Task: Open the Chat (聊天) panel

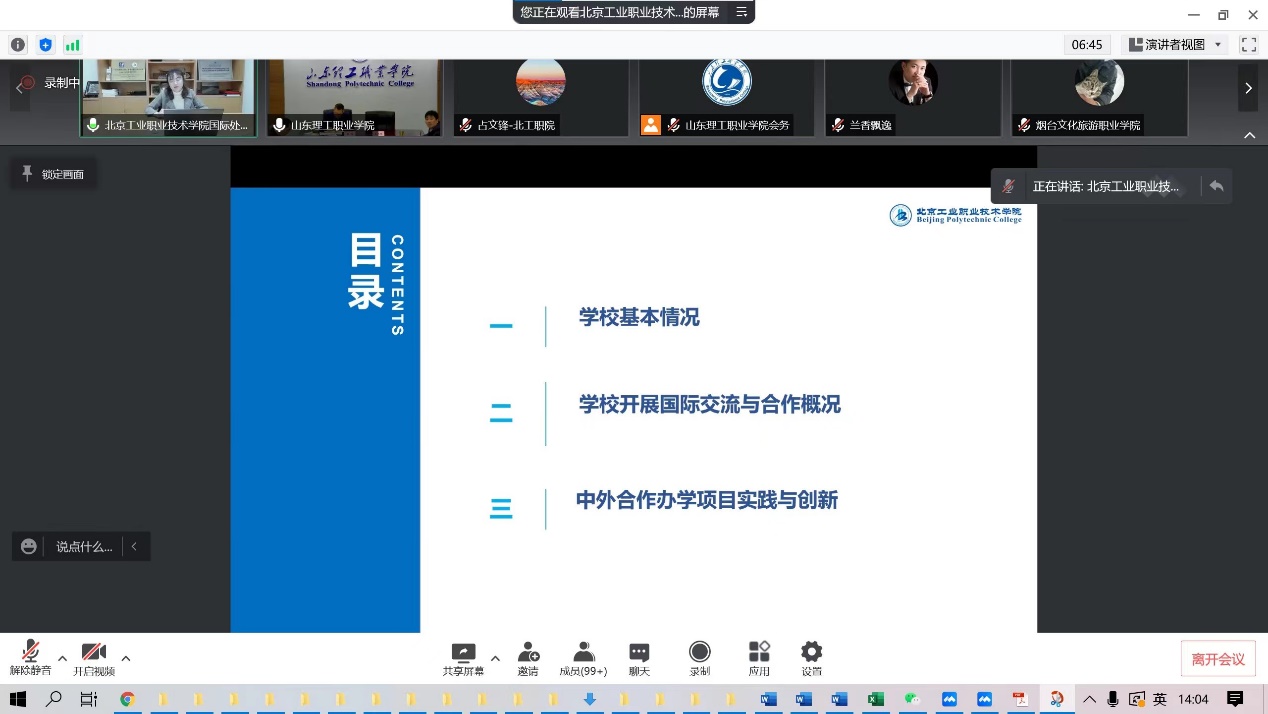Action: click(x=639, y=653)
